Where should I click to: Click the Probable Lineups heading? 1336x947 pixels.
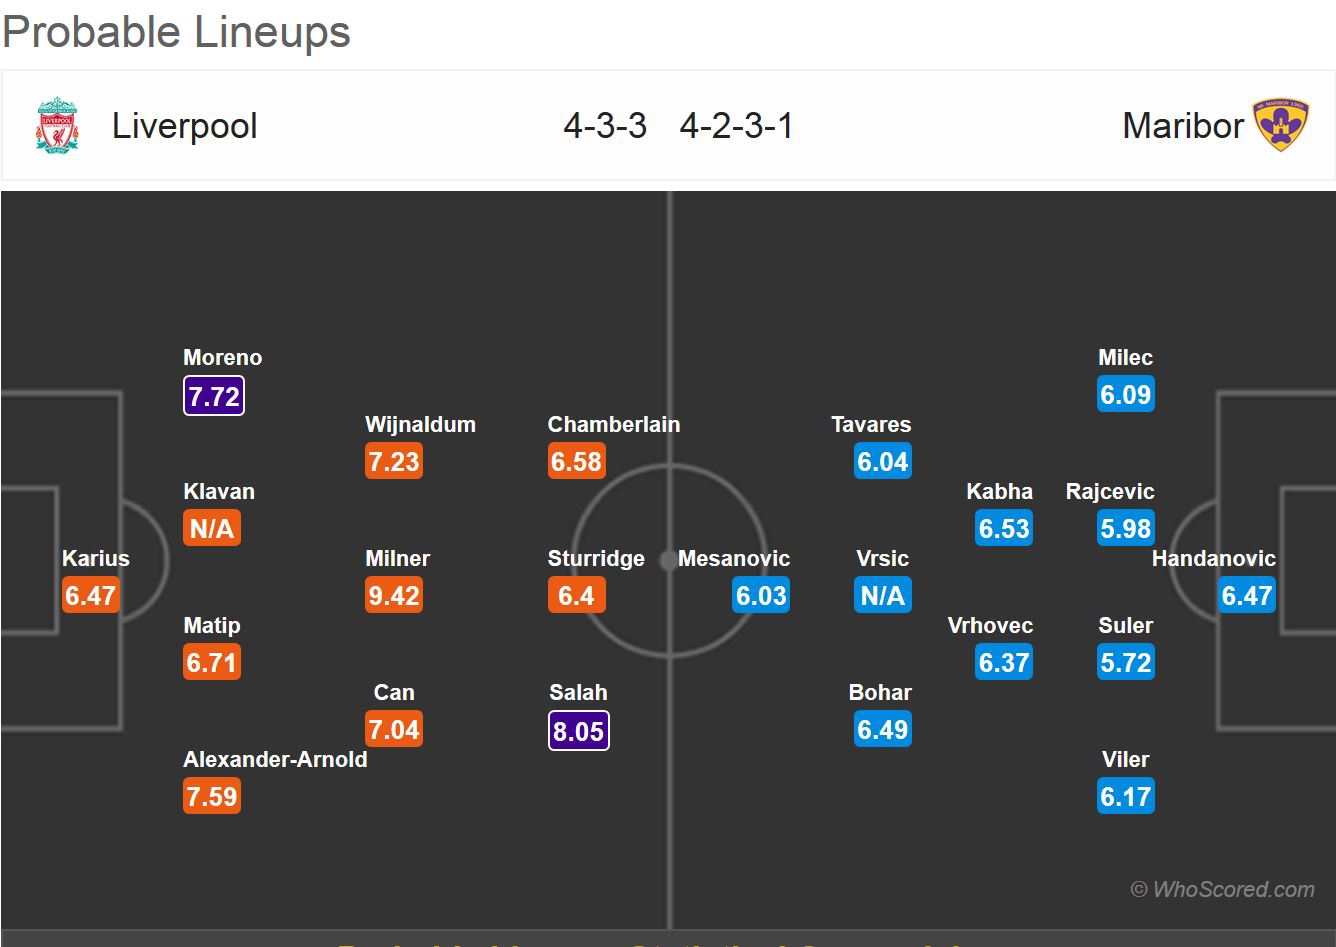point(177,32)
